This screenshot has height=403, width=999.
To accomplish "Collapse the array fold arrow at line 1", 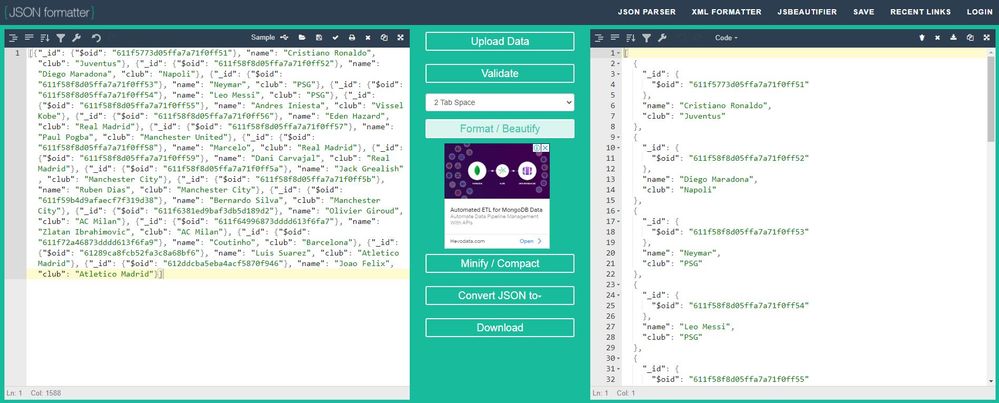I will click(619, 53).
